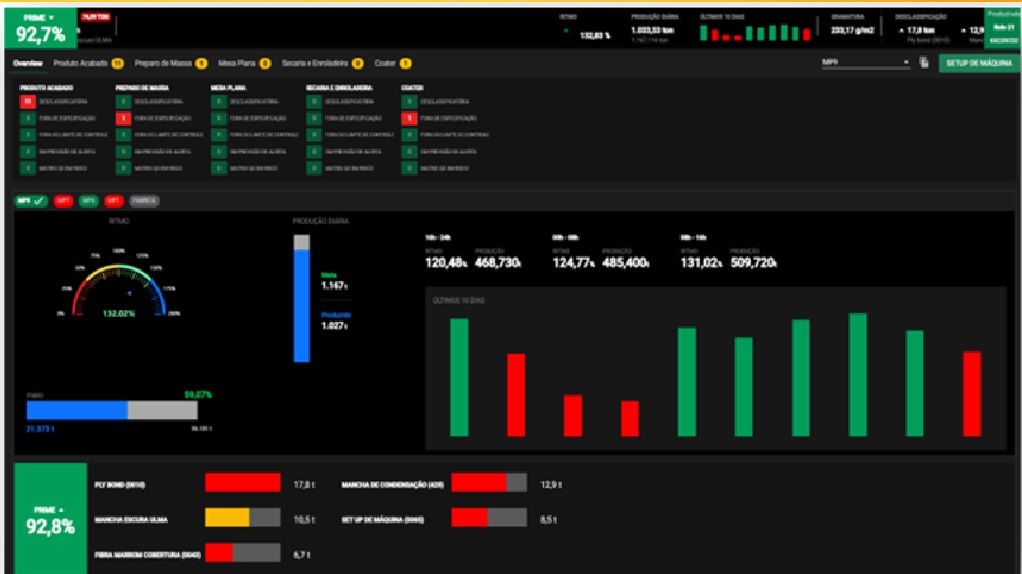Click red Fora de Especificação box under Preparo de Massa

(123, 118)
